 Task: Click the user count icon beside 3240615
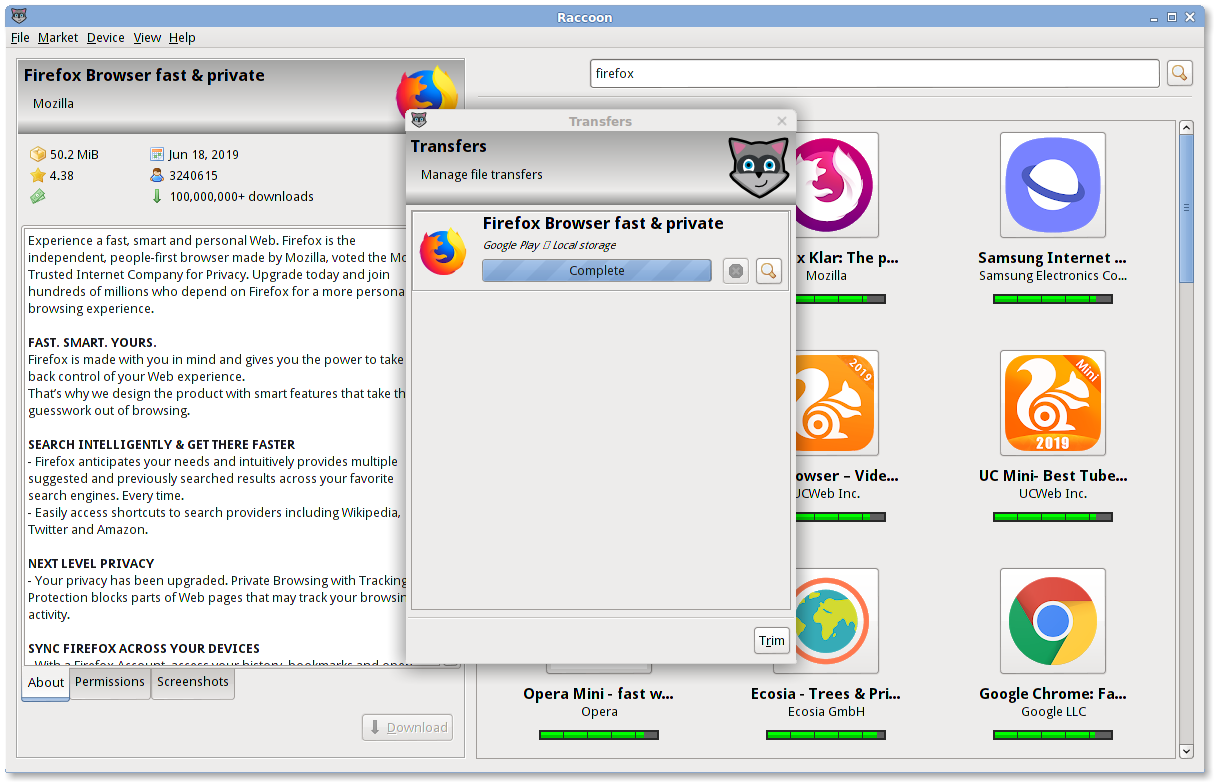(x=157, y=175)
